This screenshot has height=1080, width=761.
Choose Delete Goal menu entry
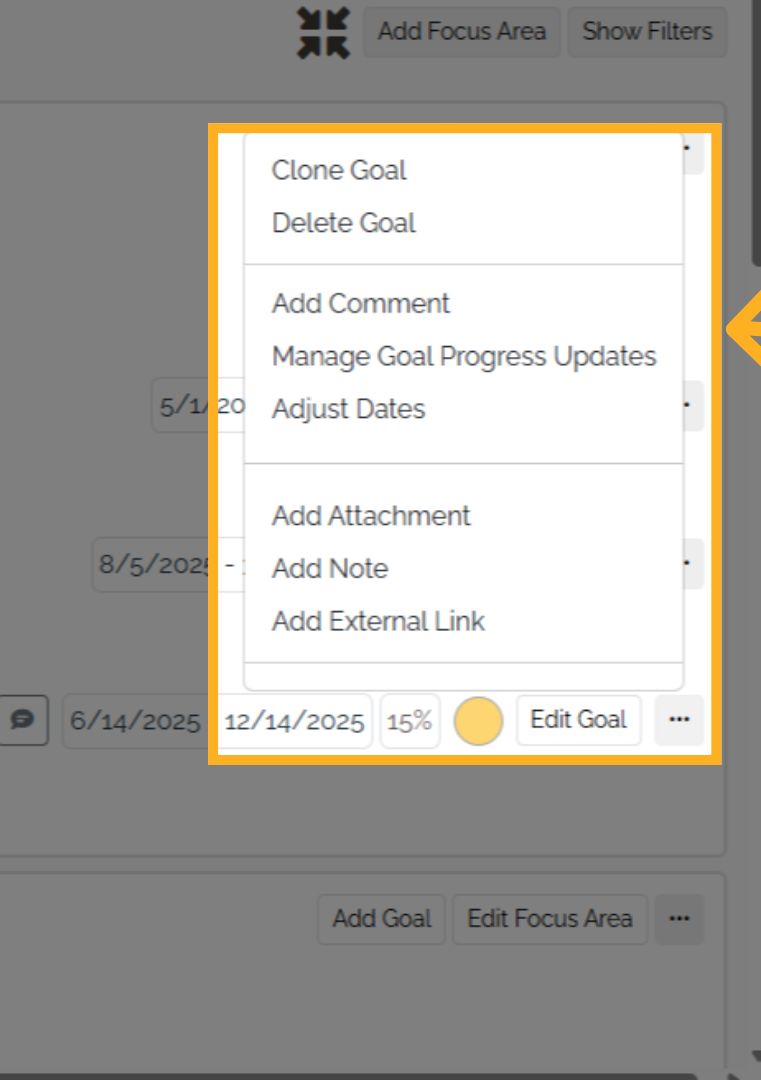[x=344, y=223]
